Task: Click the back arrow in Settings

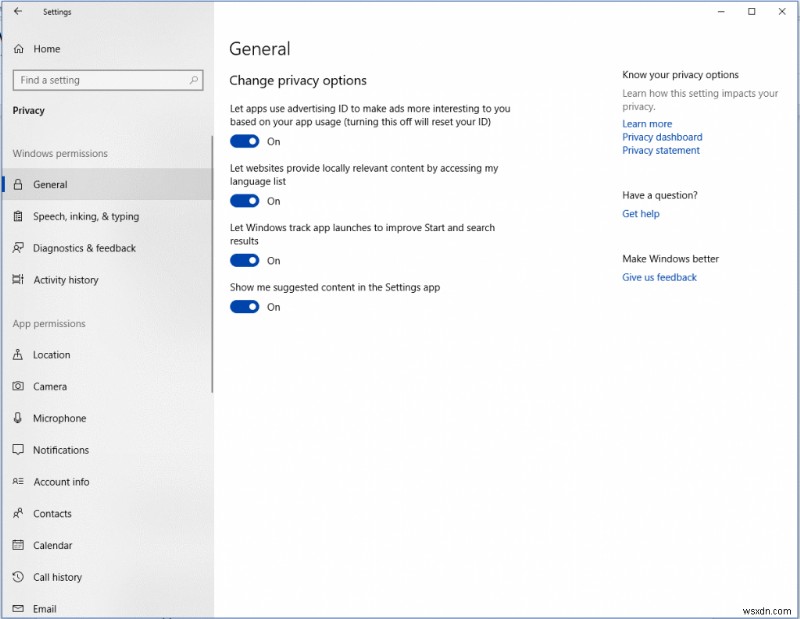Action: click(x=18, y=11)
